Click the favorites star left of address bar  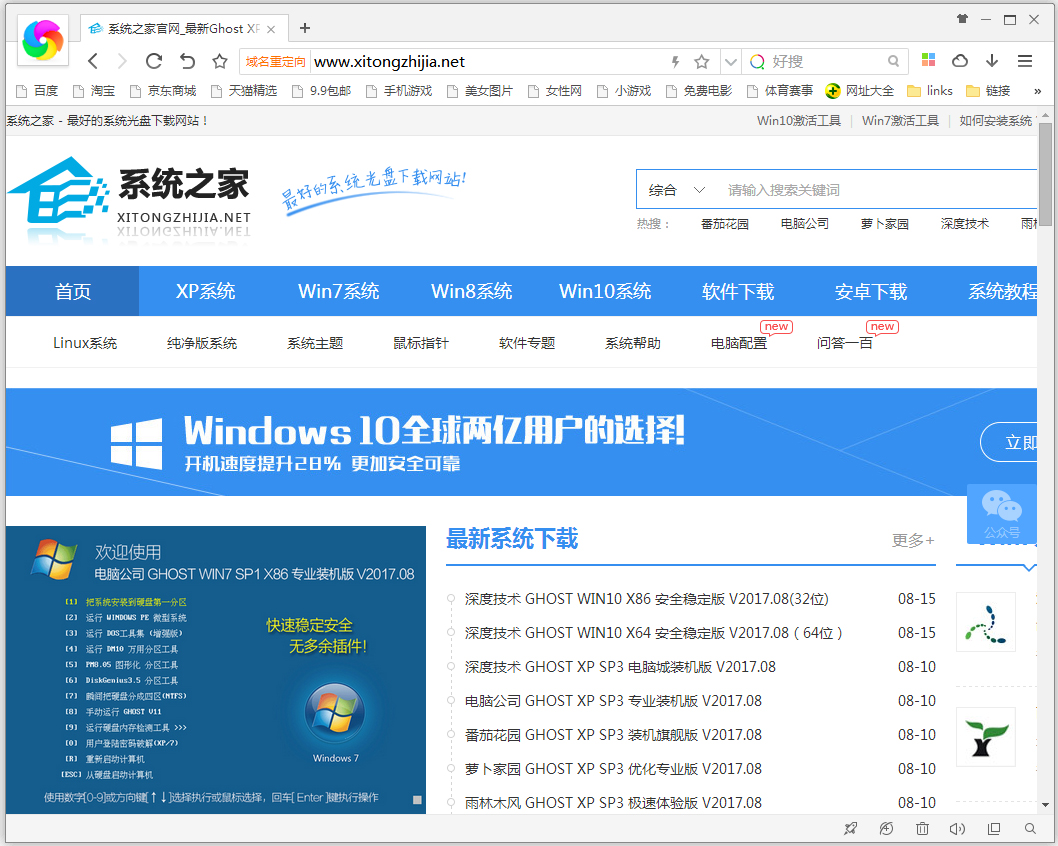[220, 61]
